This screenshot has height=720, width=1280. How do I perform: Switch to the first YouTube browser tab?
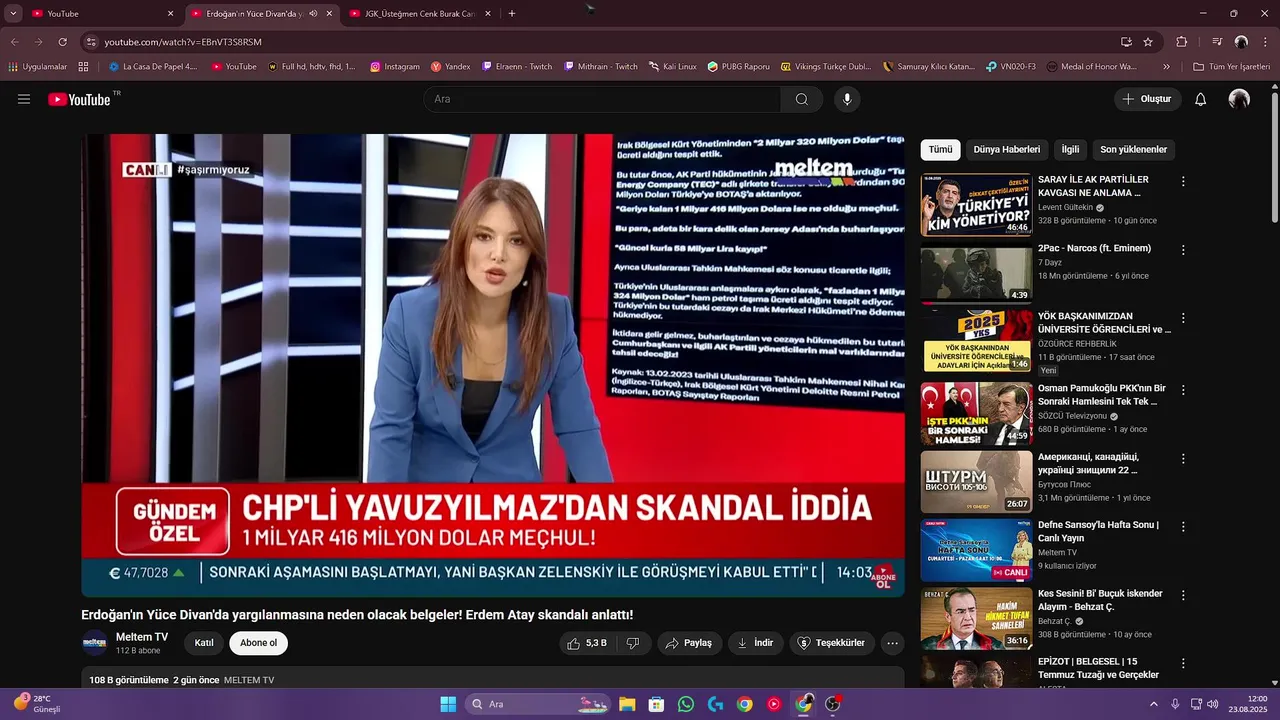click(x=100, y=14)
